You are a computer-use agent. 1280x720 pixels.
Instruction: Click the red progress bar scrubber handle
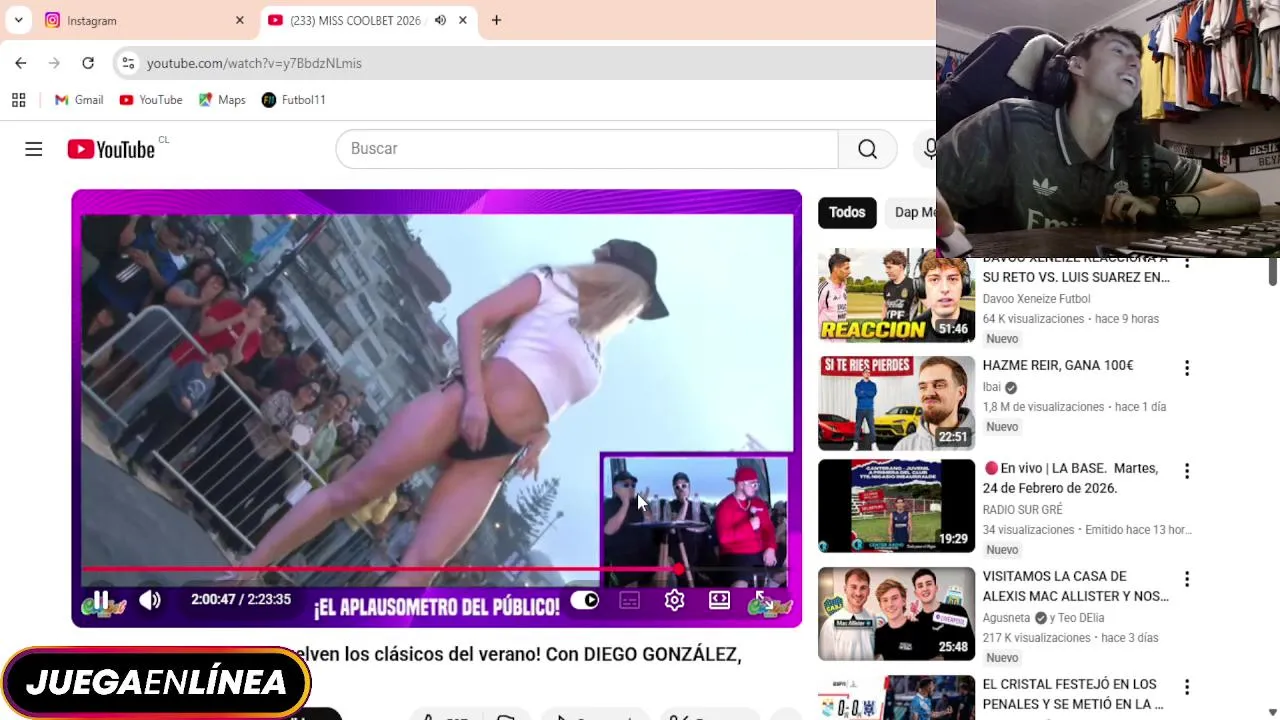coord(679,569)
